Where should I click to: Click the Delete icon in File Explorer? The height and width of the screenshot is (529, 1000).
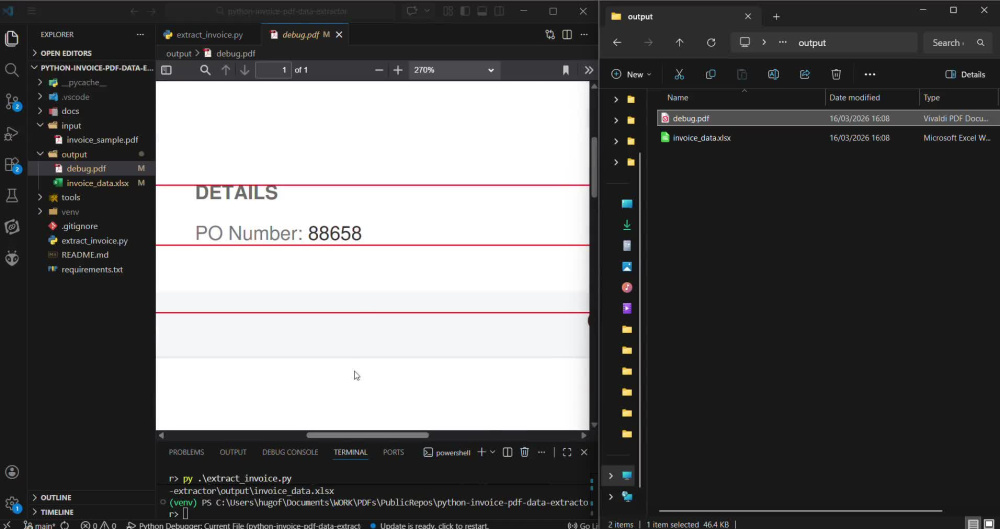tap(836, 75)
